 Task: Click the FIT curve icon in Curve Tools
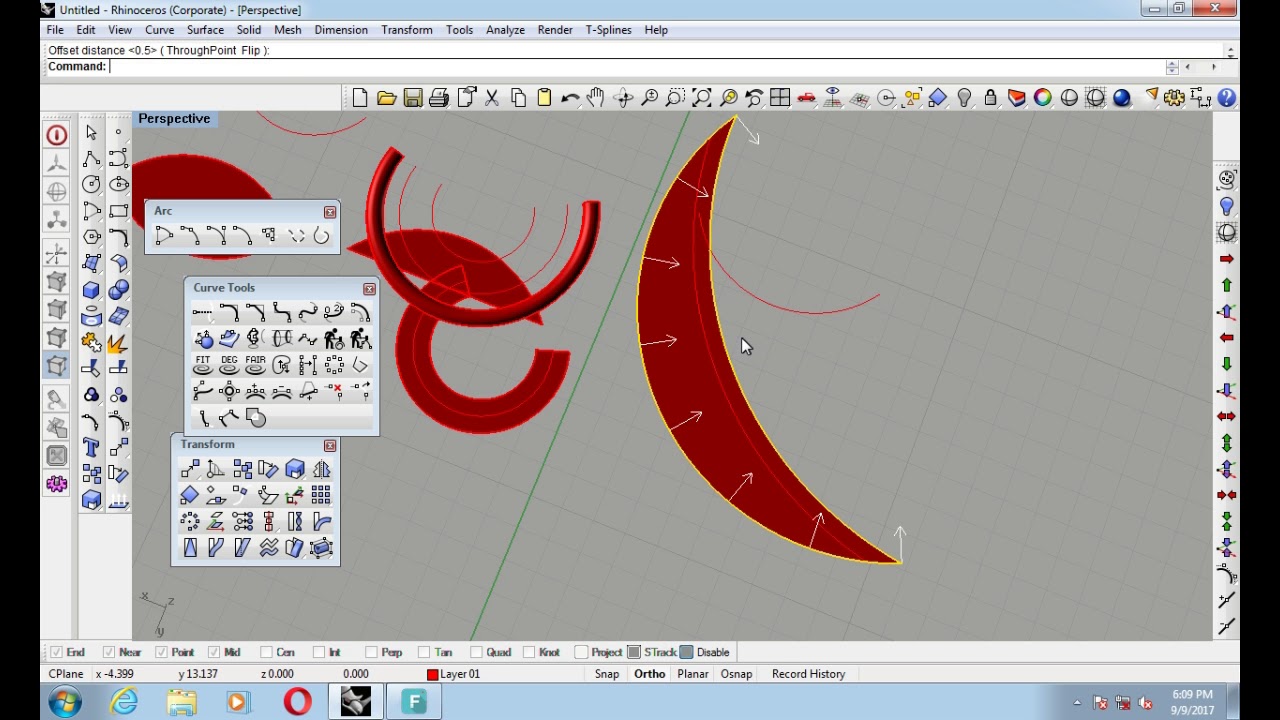tap(203, 365)
